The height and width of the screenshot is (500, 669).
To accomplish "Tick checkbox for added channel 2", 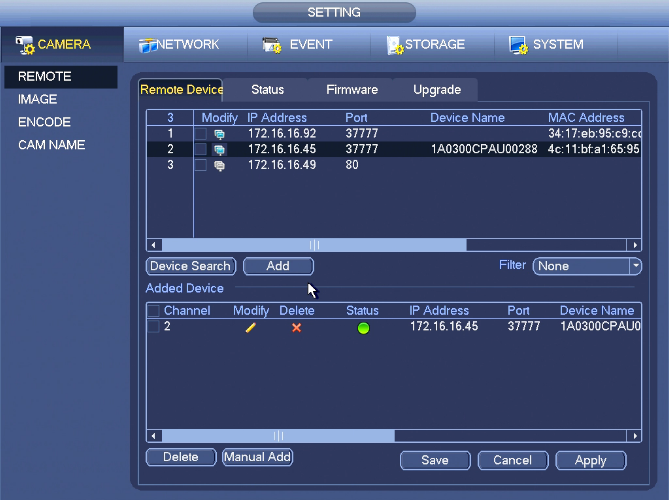I will tap(153, 327).
